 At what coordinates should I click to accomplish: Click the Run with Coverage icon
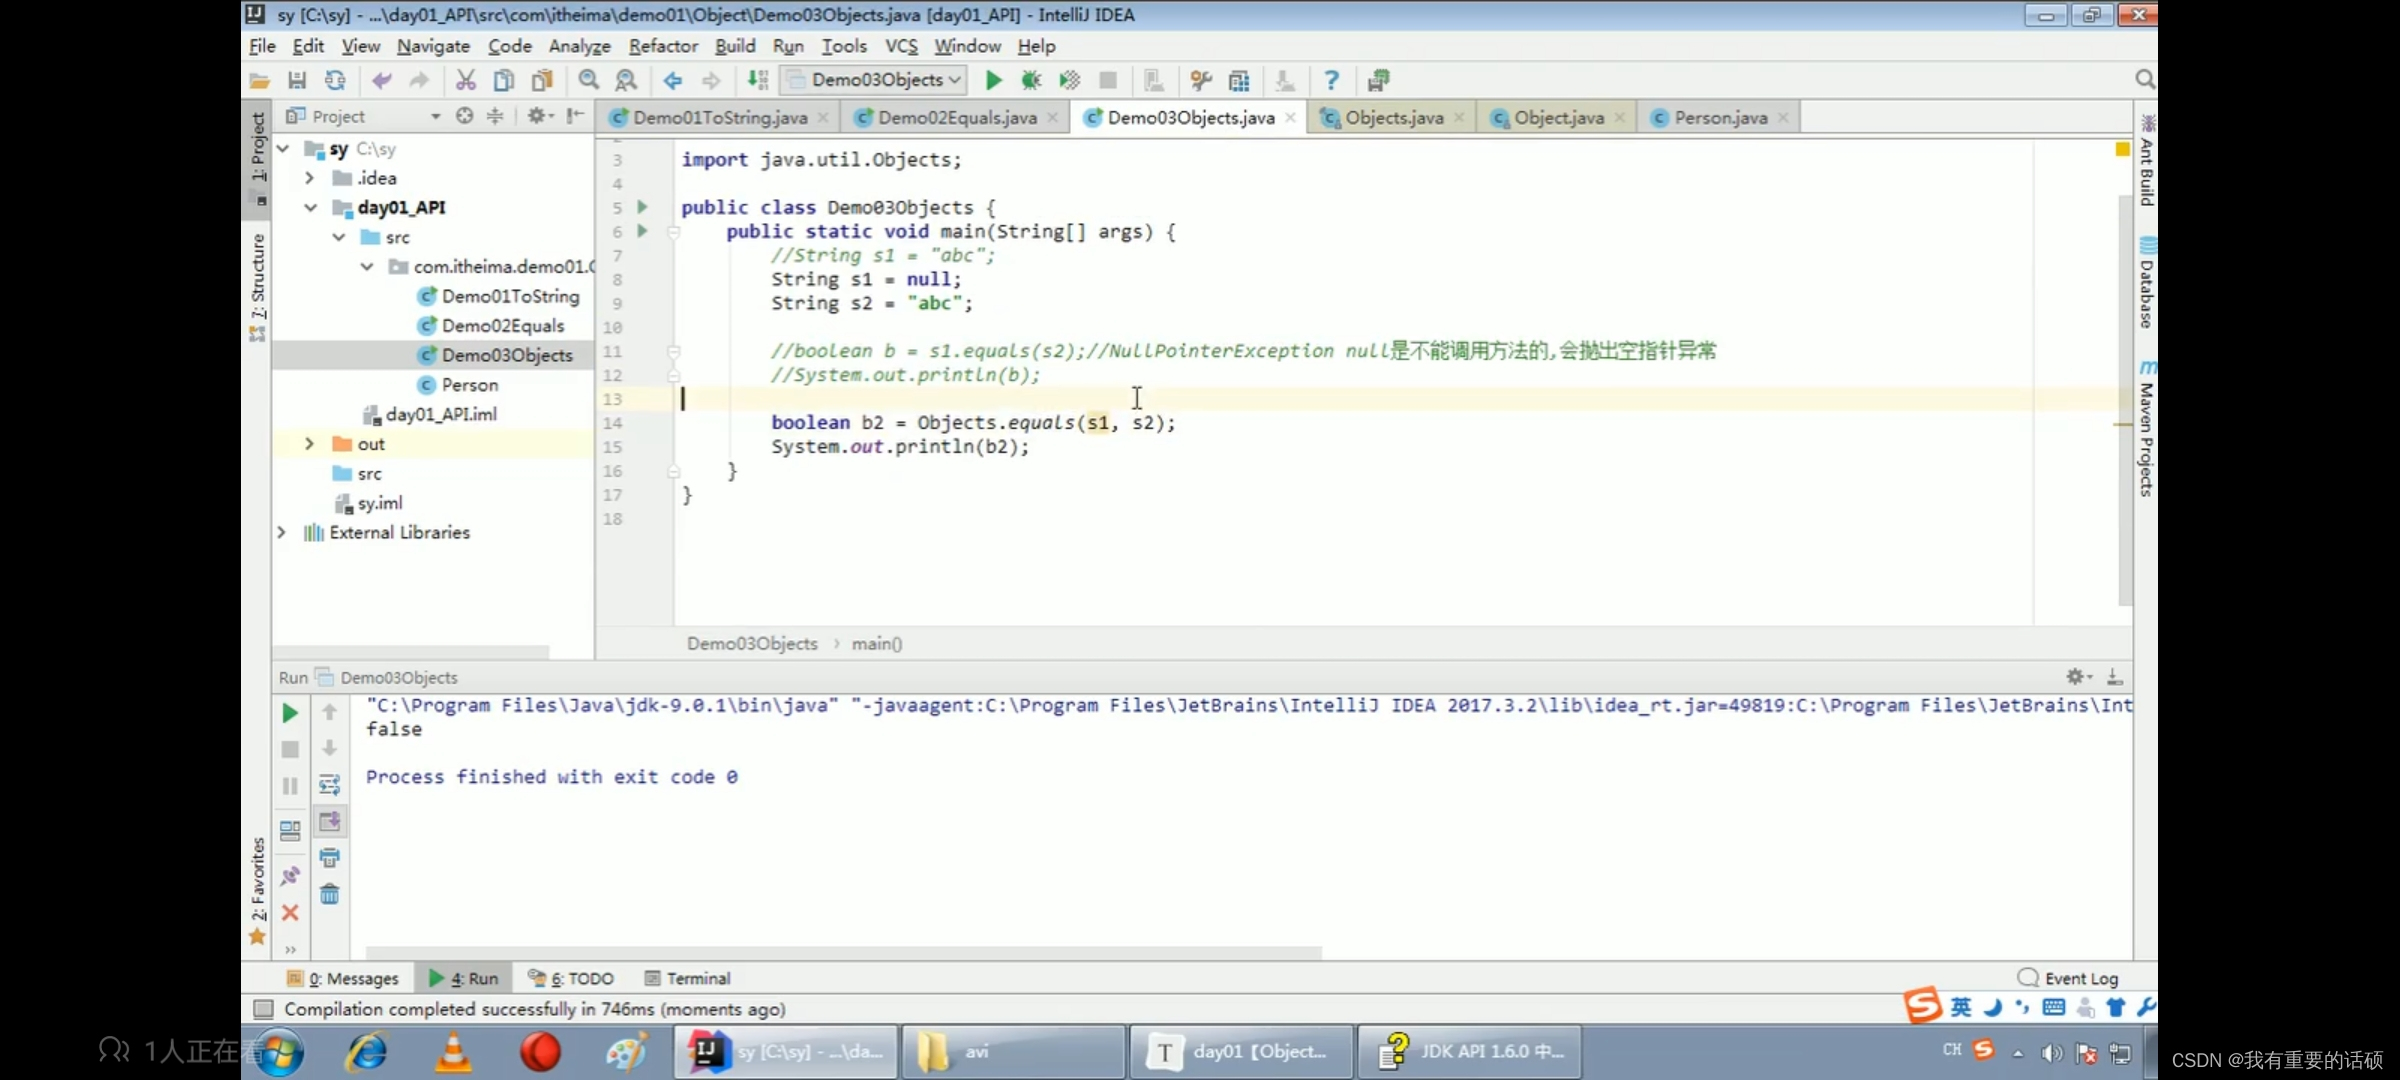(1070, 81)
